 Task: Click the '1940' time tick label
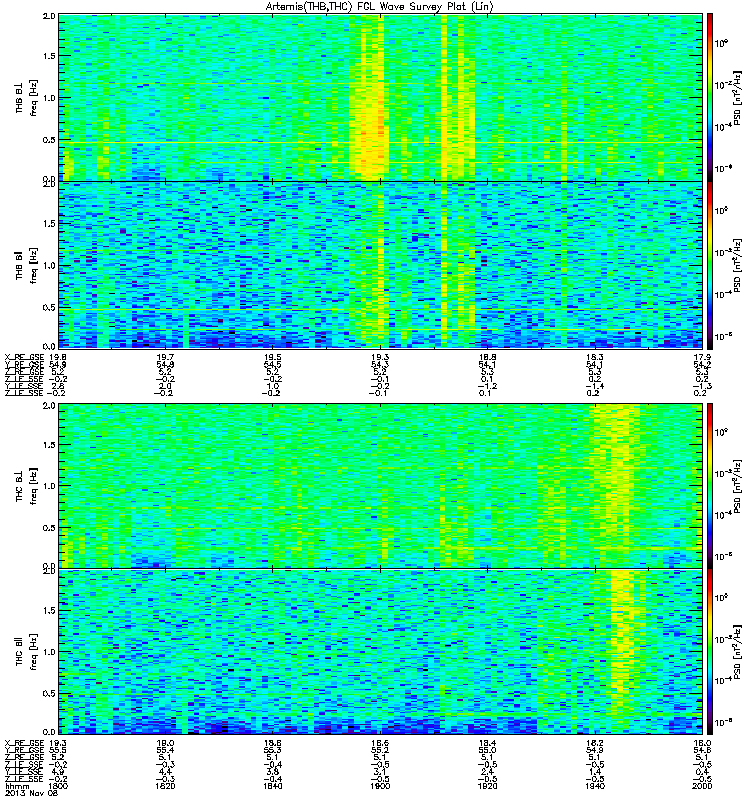(595, 786)
